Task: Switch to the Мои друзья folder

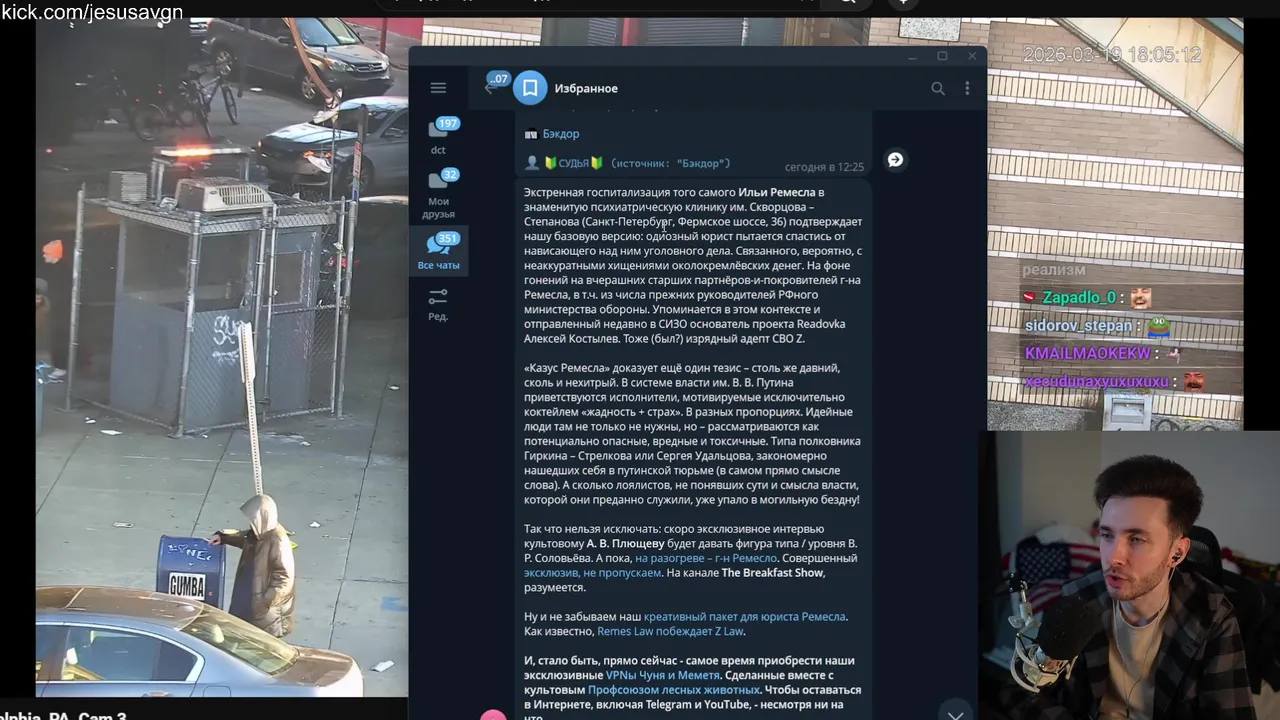Action: pos(439,194)
